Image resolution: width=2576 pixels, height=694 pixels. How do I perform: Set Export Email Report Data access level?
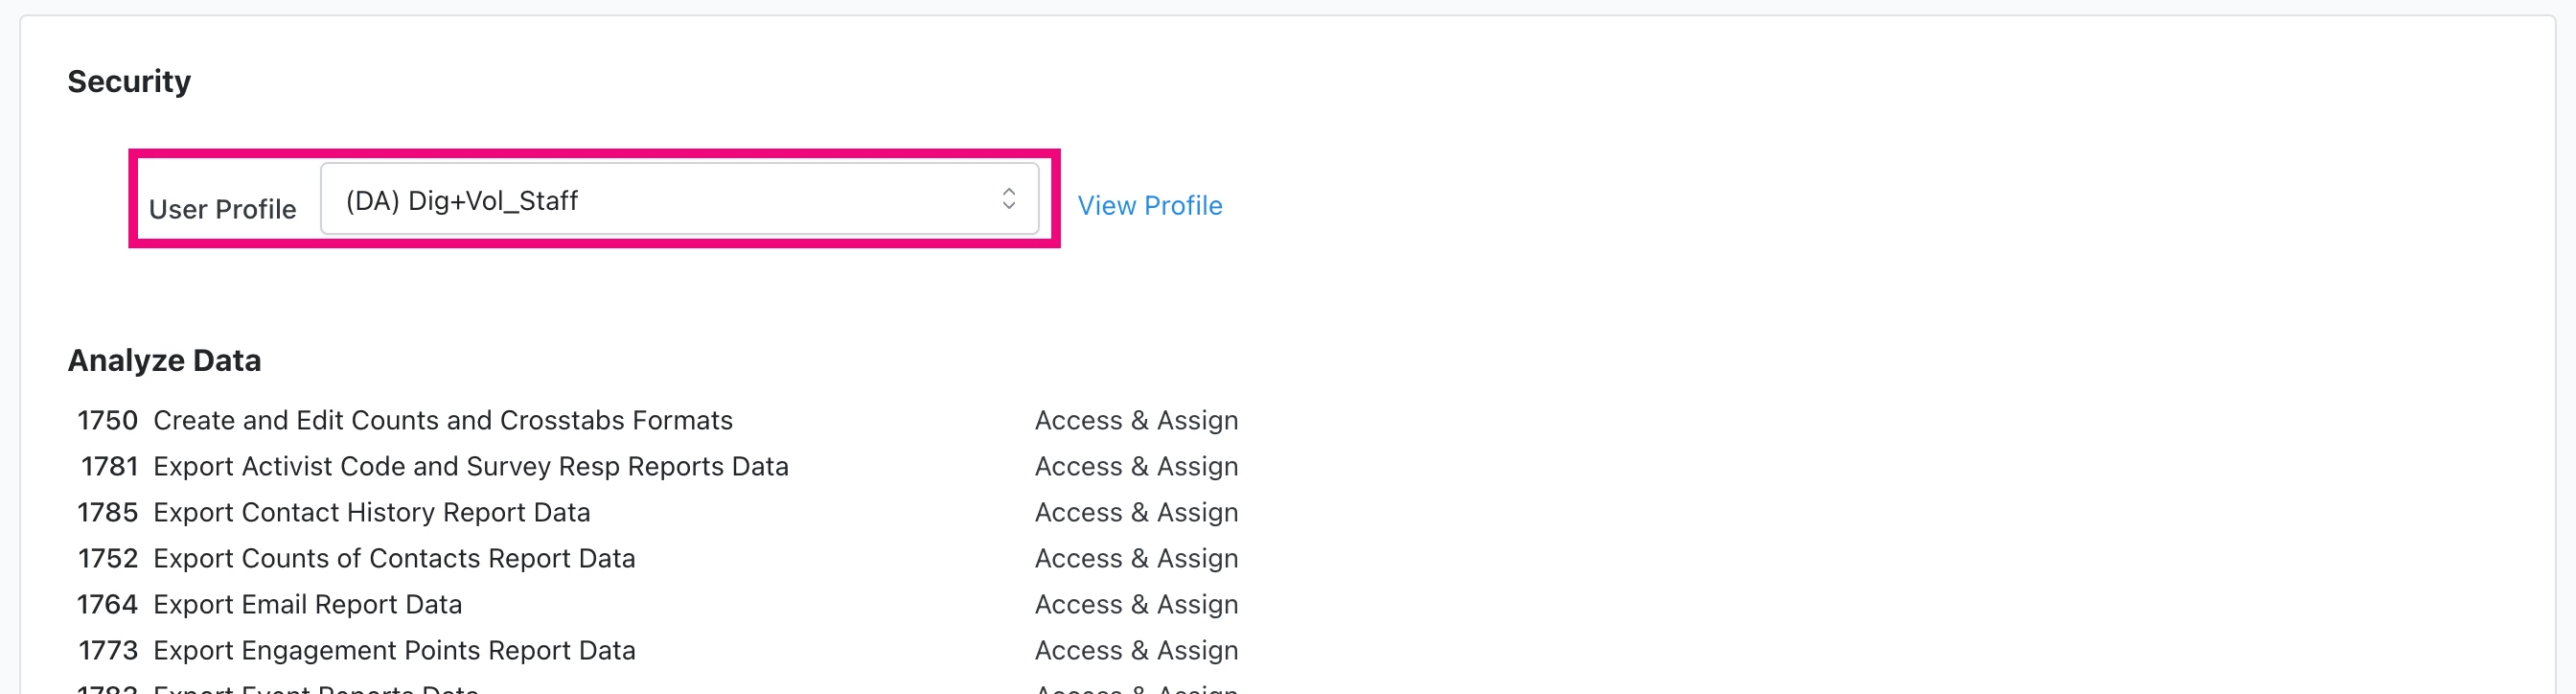click(1136, 604)
